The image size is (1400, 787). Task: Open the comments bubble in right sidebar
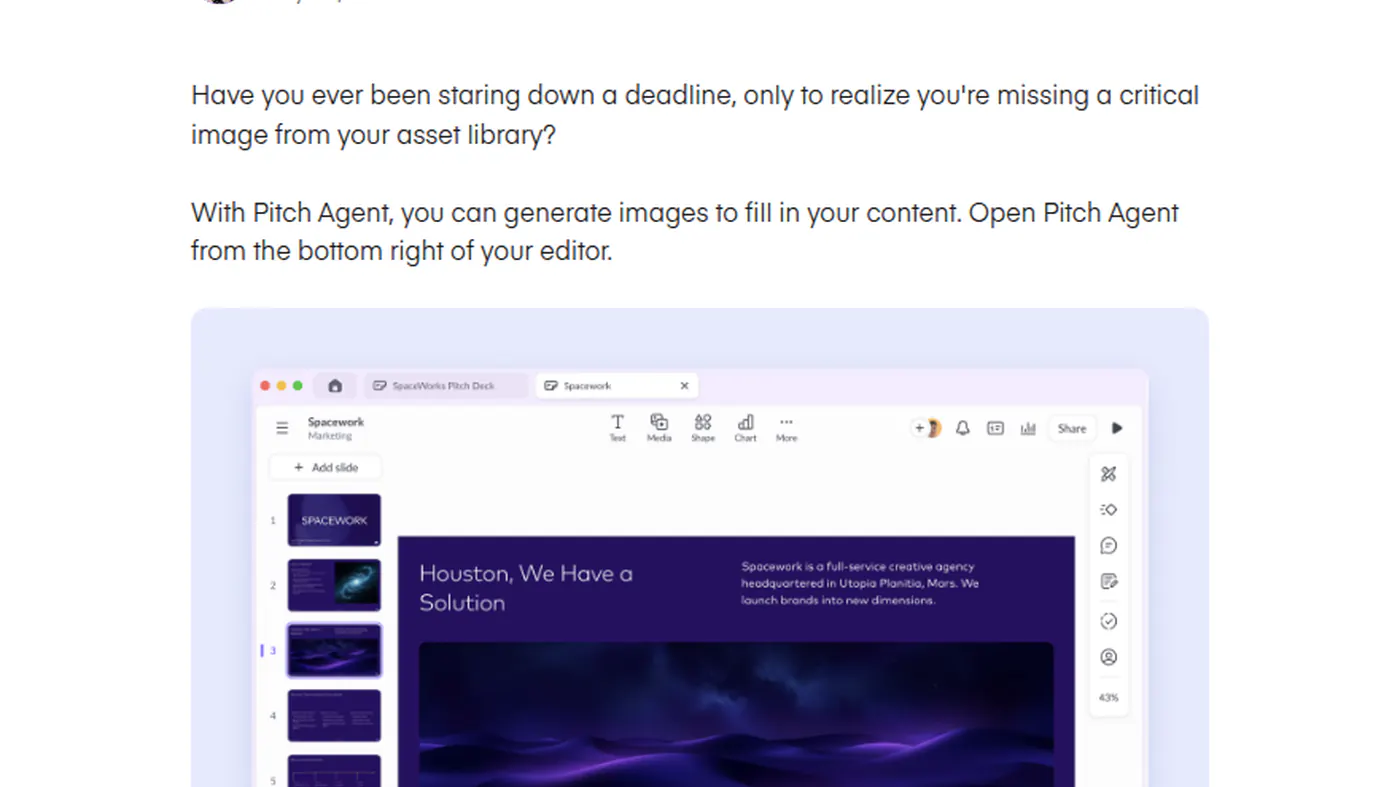coord(1108,546)
